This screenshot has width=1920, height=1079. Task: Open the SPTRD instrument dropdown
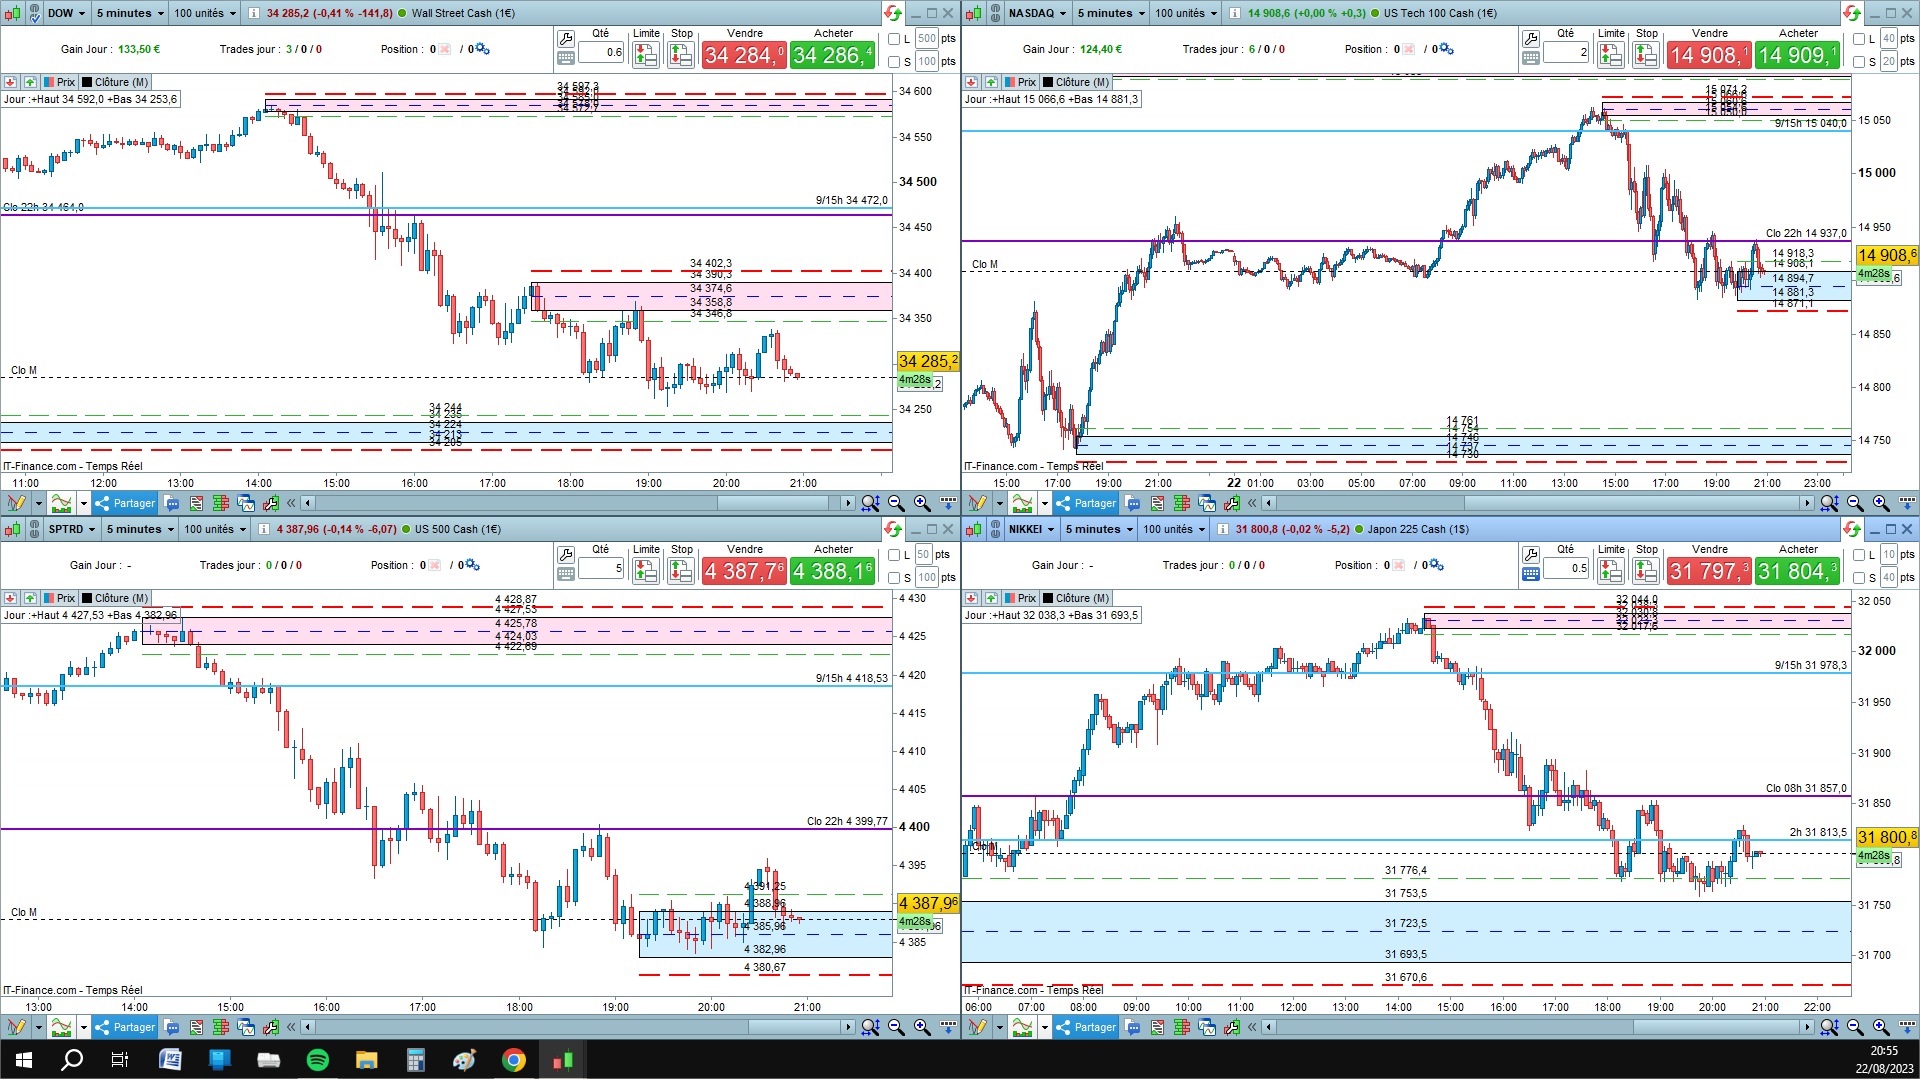click(72, 529)
